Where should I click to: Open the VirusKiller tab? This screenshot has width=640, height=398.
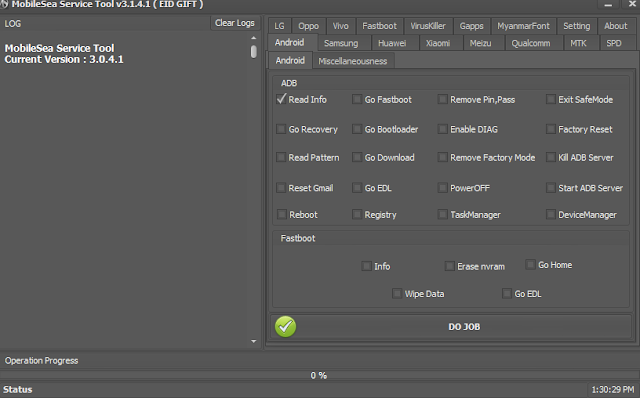tap(428, 26)
